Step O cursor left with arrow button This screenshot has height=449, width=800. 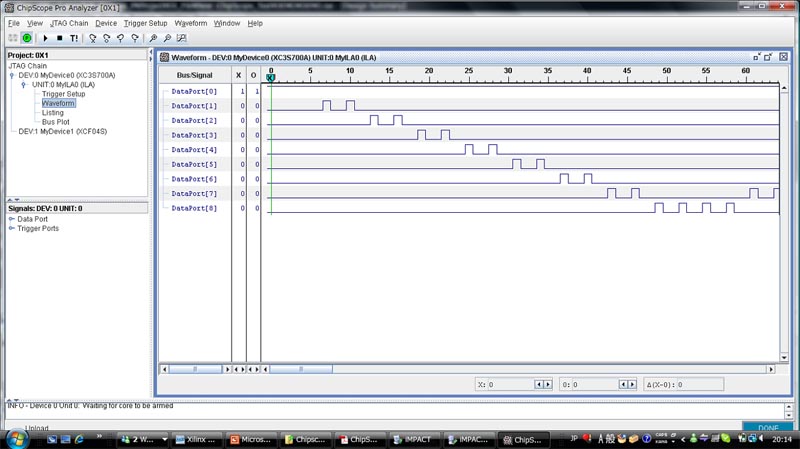[x=623, y=385]
